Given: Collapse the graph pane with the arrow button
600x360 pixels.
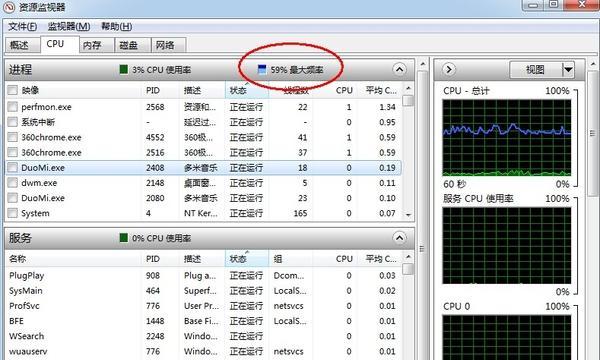Looking at the screenshot, I should tap(449, 69).
